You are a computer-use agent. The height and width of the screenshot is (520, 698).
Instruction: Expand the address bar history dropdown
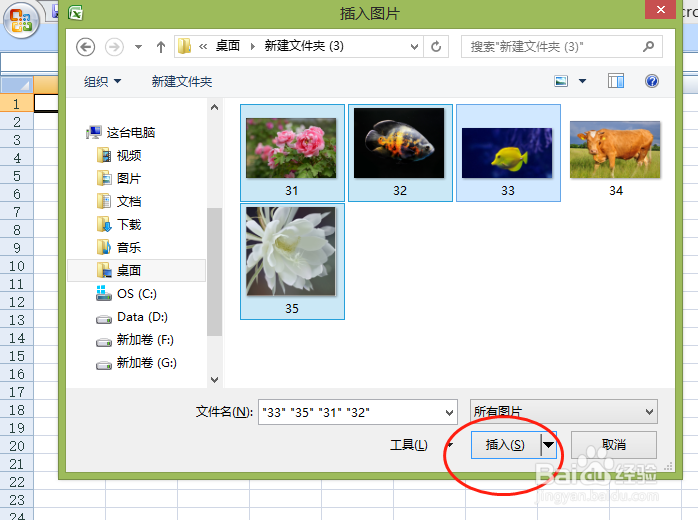click(x=414, y=46)
